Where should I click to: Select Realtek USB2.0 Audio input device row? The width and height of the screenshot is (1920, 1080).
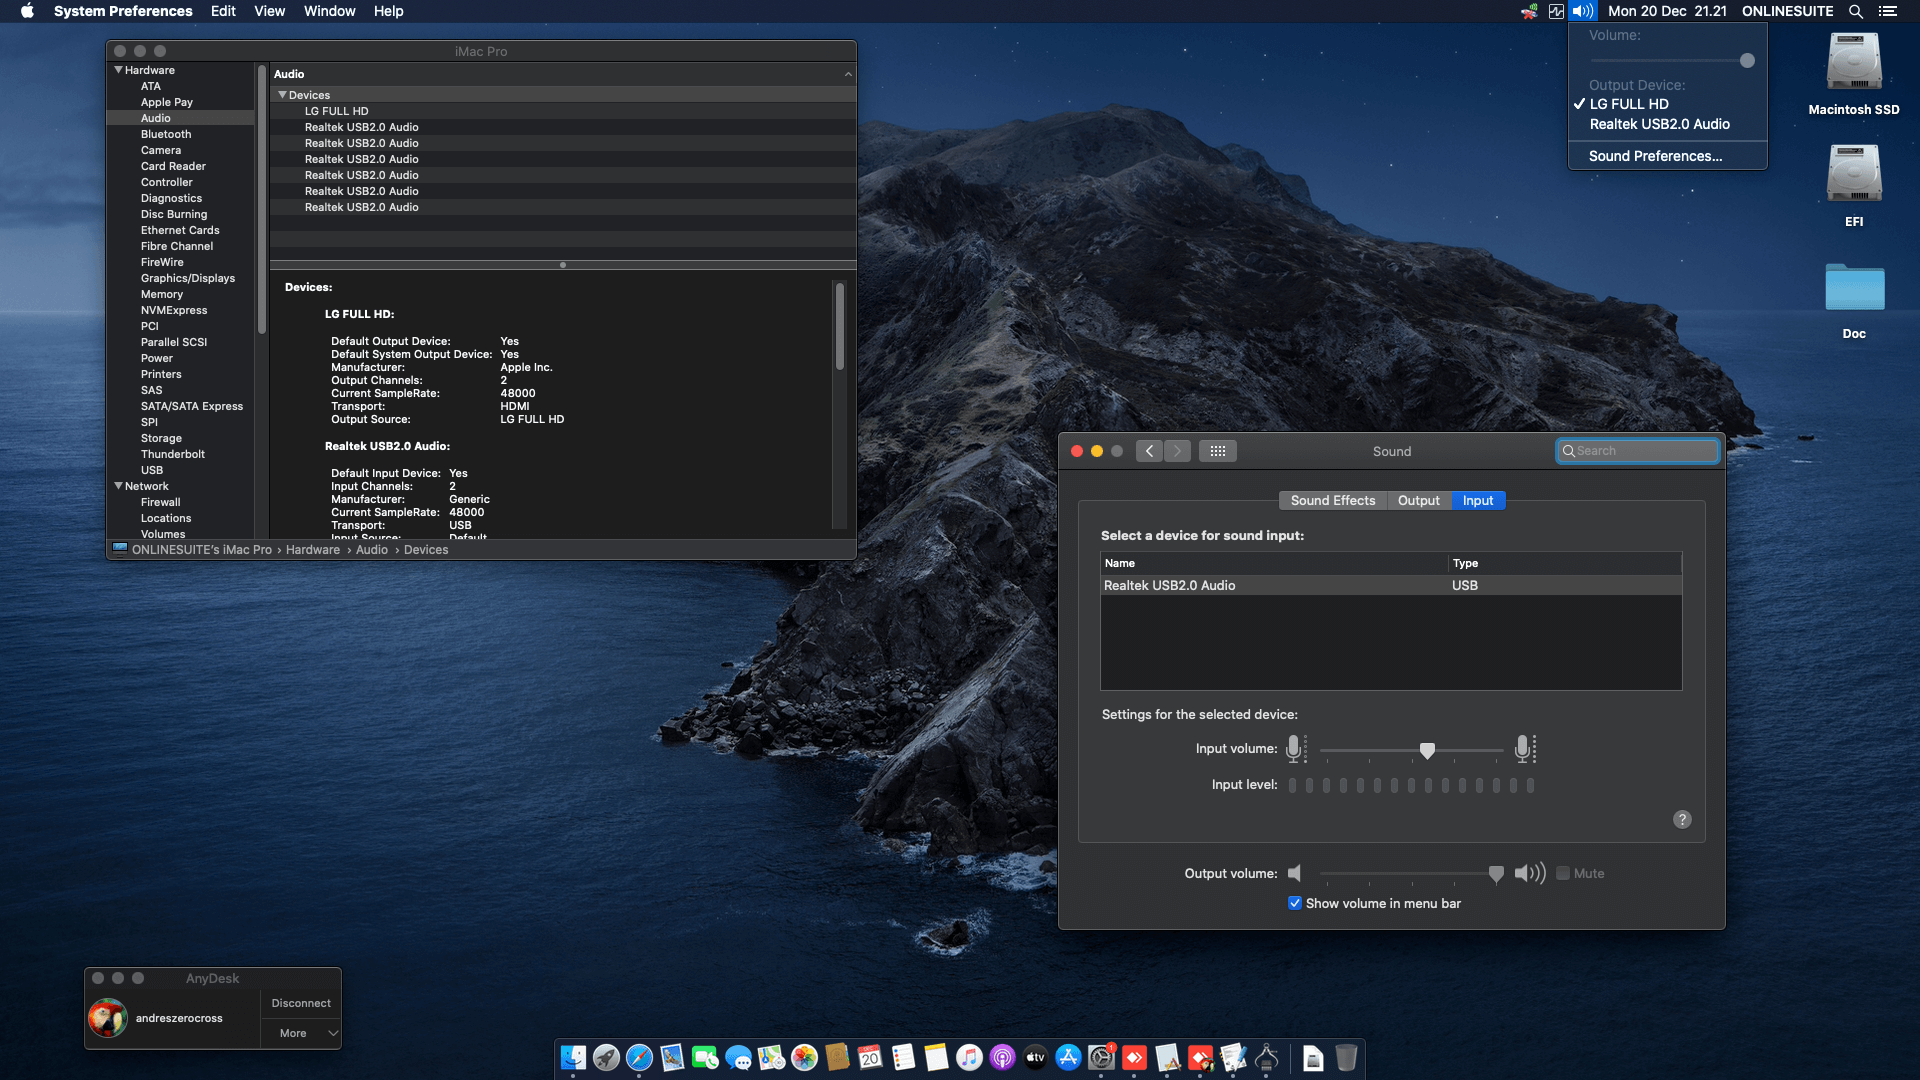click(x=1391, y=585)
